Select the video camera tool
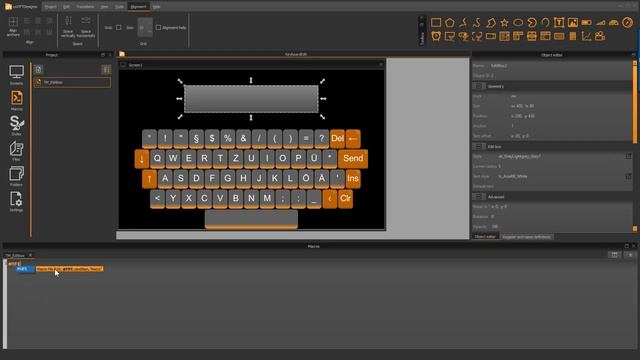 [x=600, y=36]
